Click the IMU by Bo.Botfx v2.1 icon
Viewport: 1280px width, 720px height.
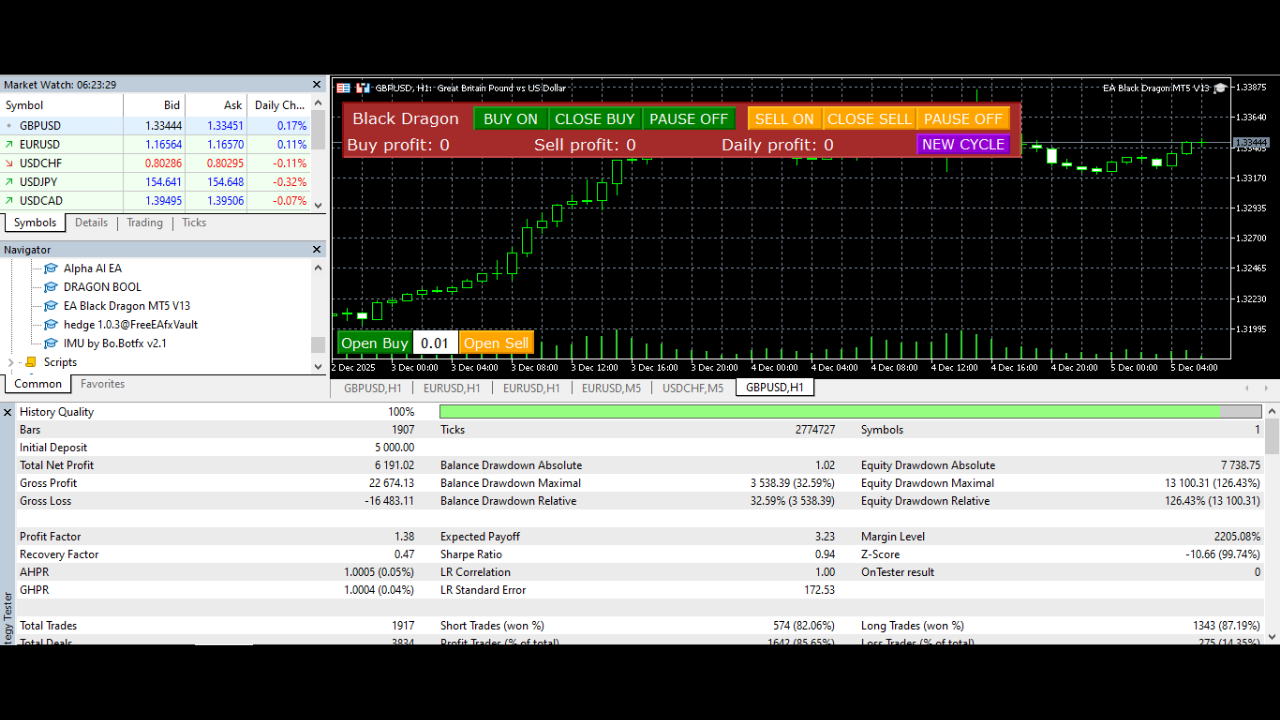click(50, 343)
